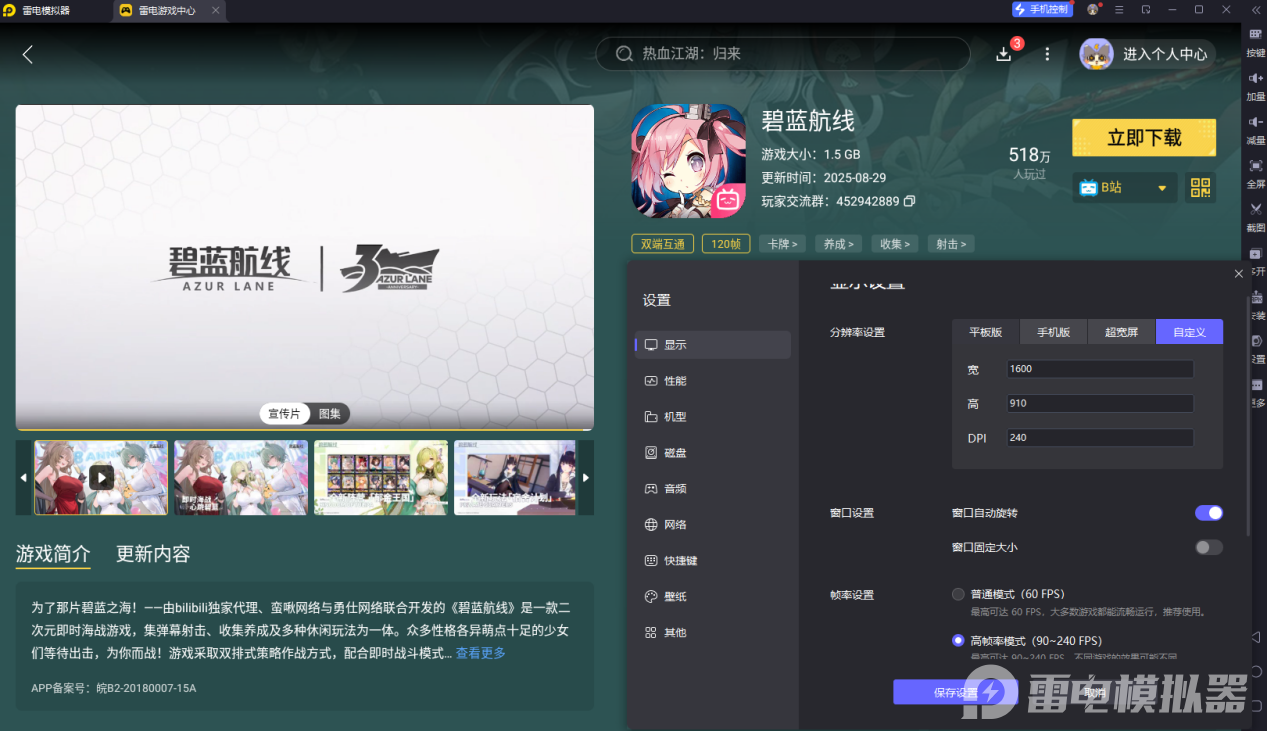This screenshot has width=1267, height=731.
Task: Click the user avatar icon in title bar
Action: pyautogui.click(x=1093, y=10)
